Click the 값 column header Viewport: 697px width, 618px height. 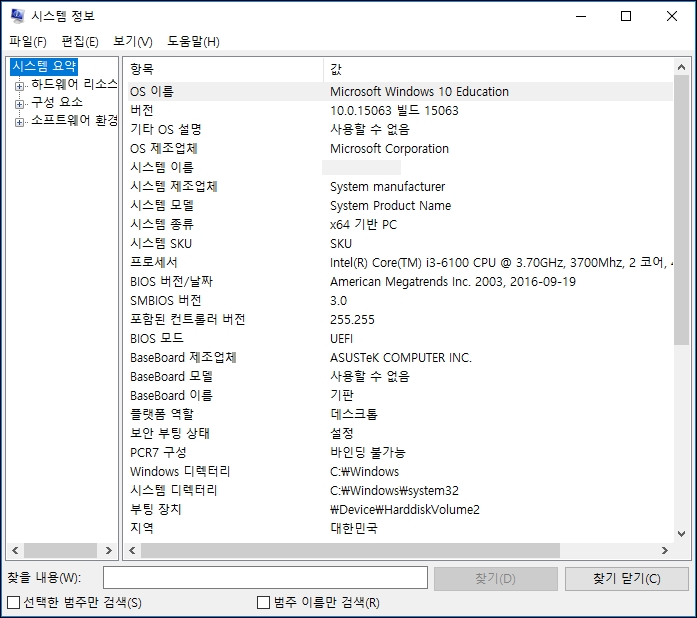point(498,69)
